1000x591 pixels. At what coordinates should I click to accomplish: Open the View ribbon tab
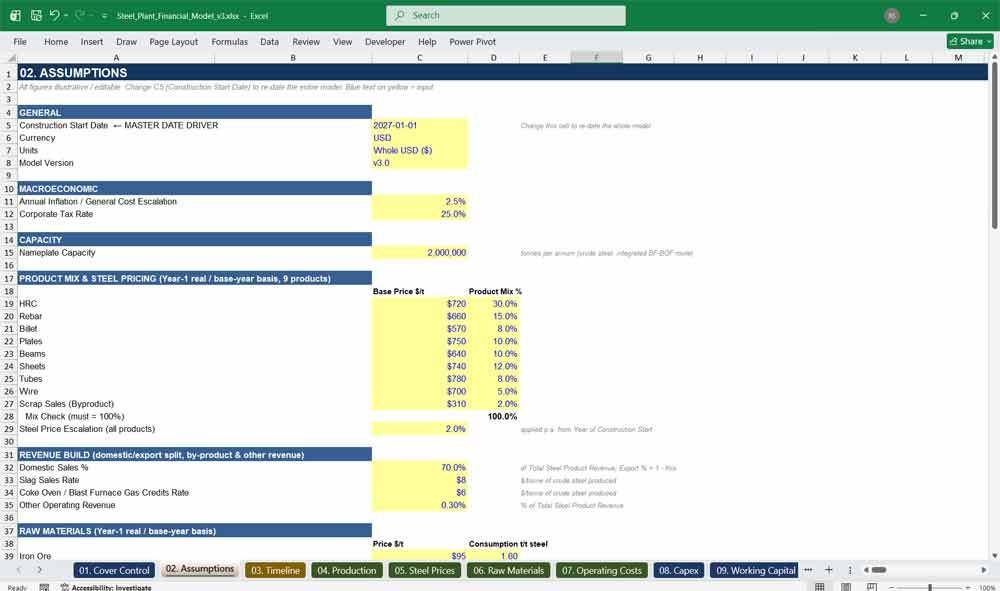[x=342, y=41]
